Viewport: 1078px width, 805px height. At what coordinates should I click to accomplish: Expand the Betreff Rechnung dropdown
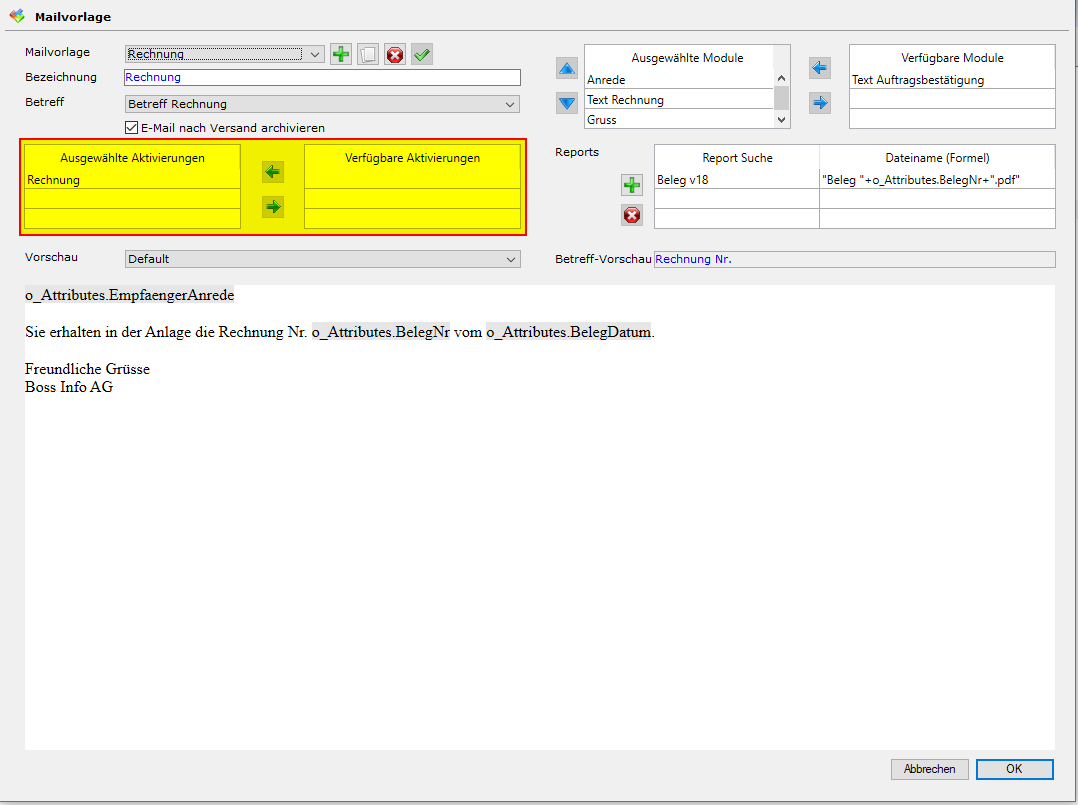[x=511, y=104]
